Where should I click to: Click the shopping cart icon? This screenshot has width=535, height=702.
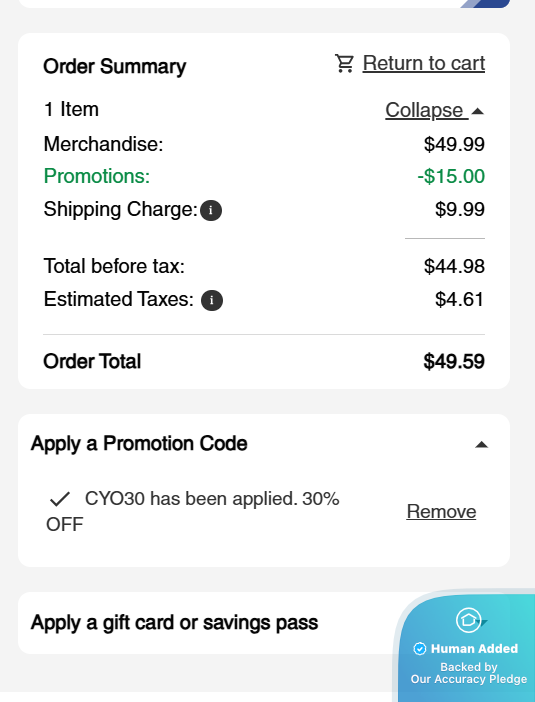pos(344,64)
